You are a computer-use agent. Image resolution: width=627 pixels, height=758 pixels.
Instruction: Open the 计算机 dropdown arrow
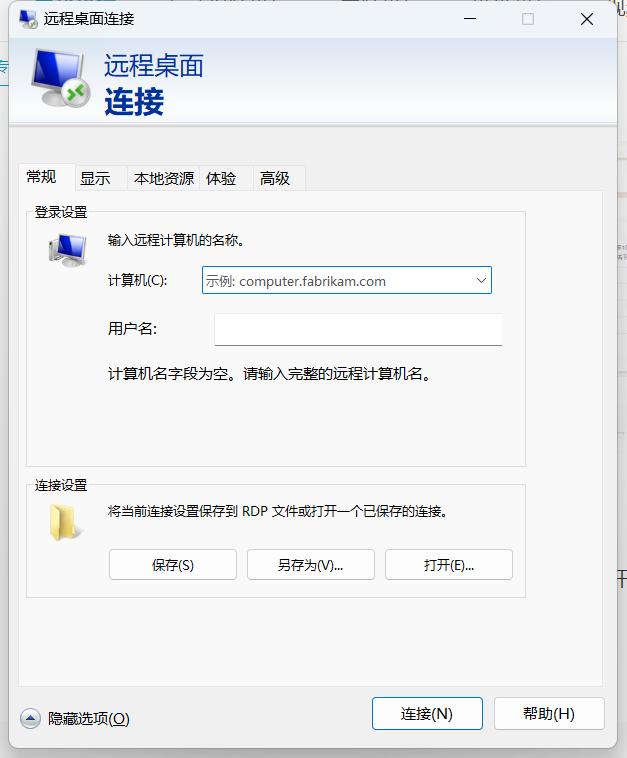coord(481,280)
